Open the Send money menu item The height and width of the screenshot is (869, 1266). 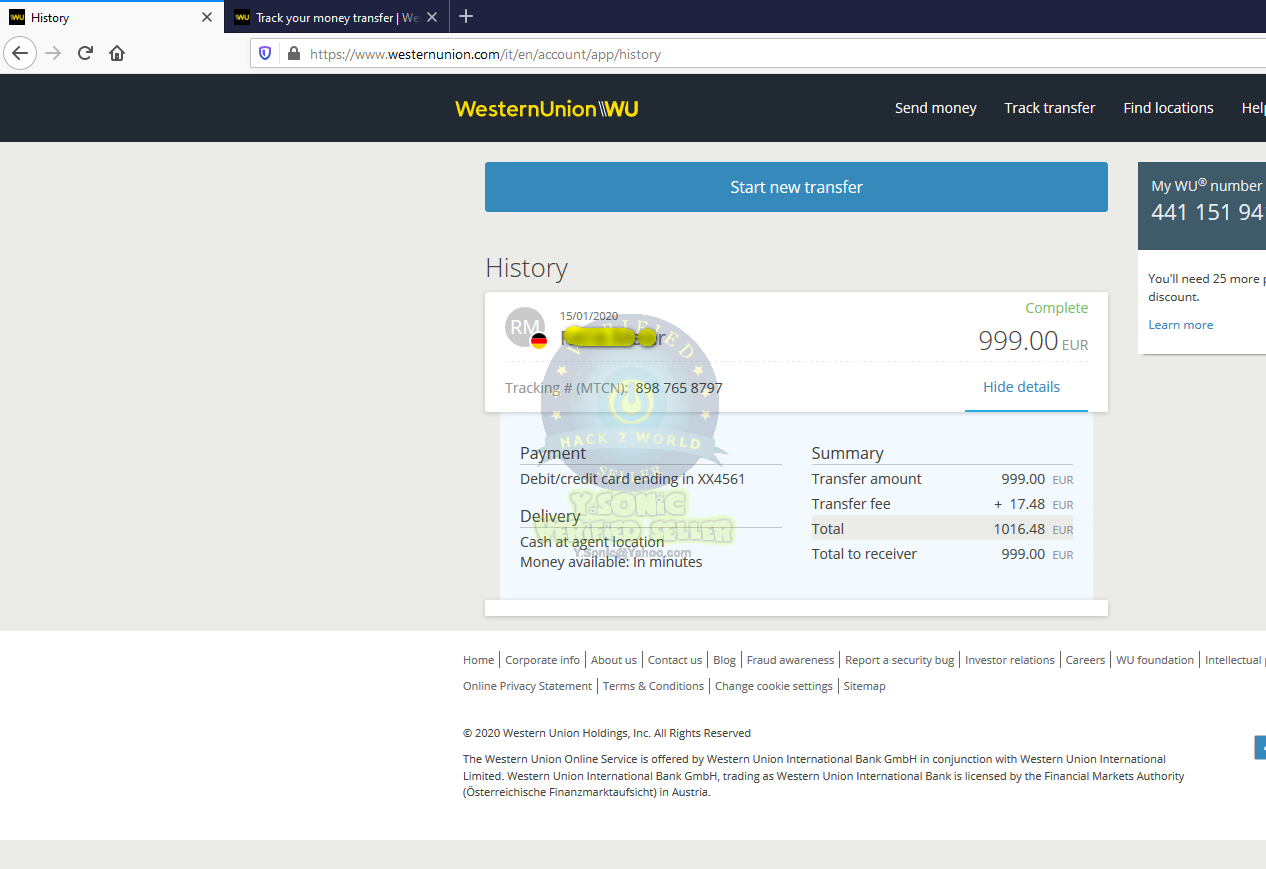point(936,108)
